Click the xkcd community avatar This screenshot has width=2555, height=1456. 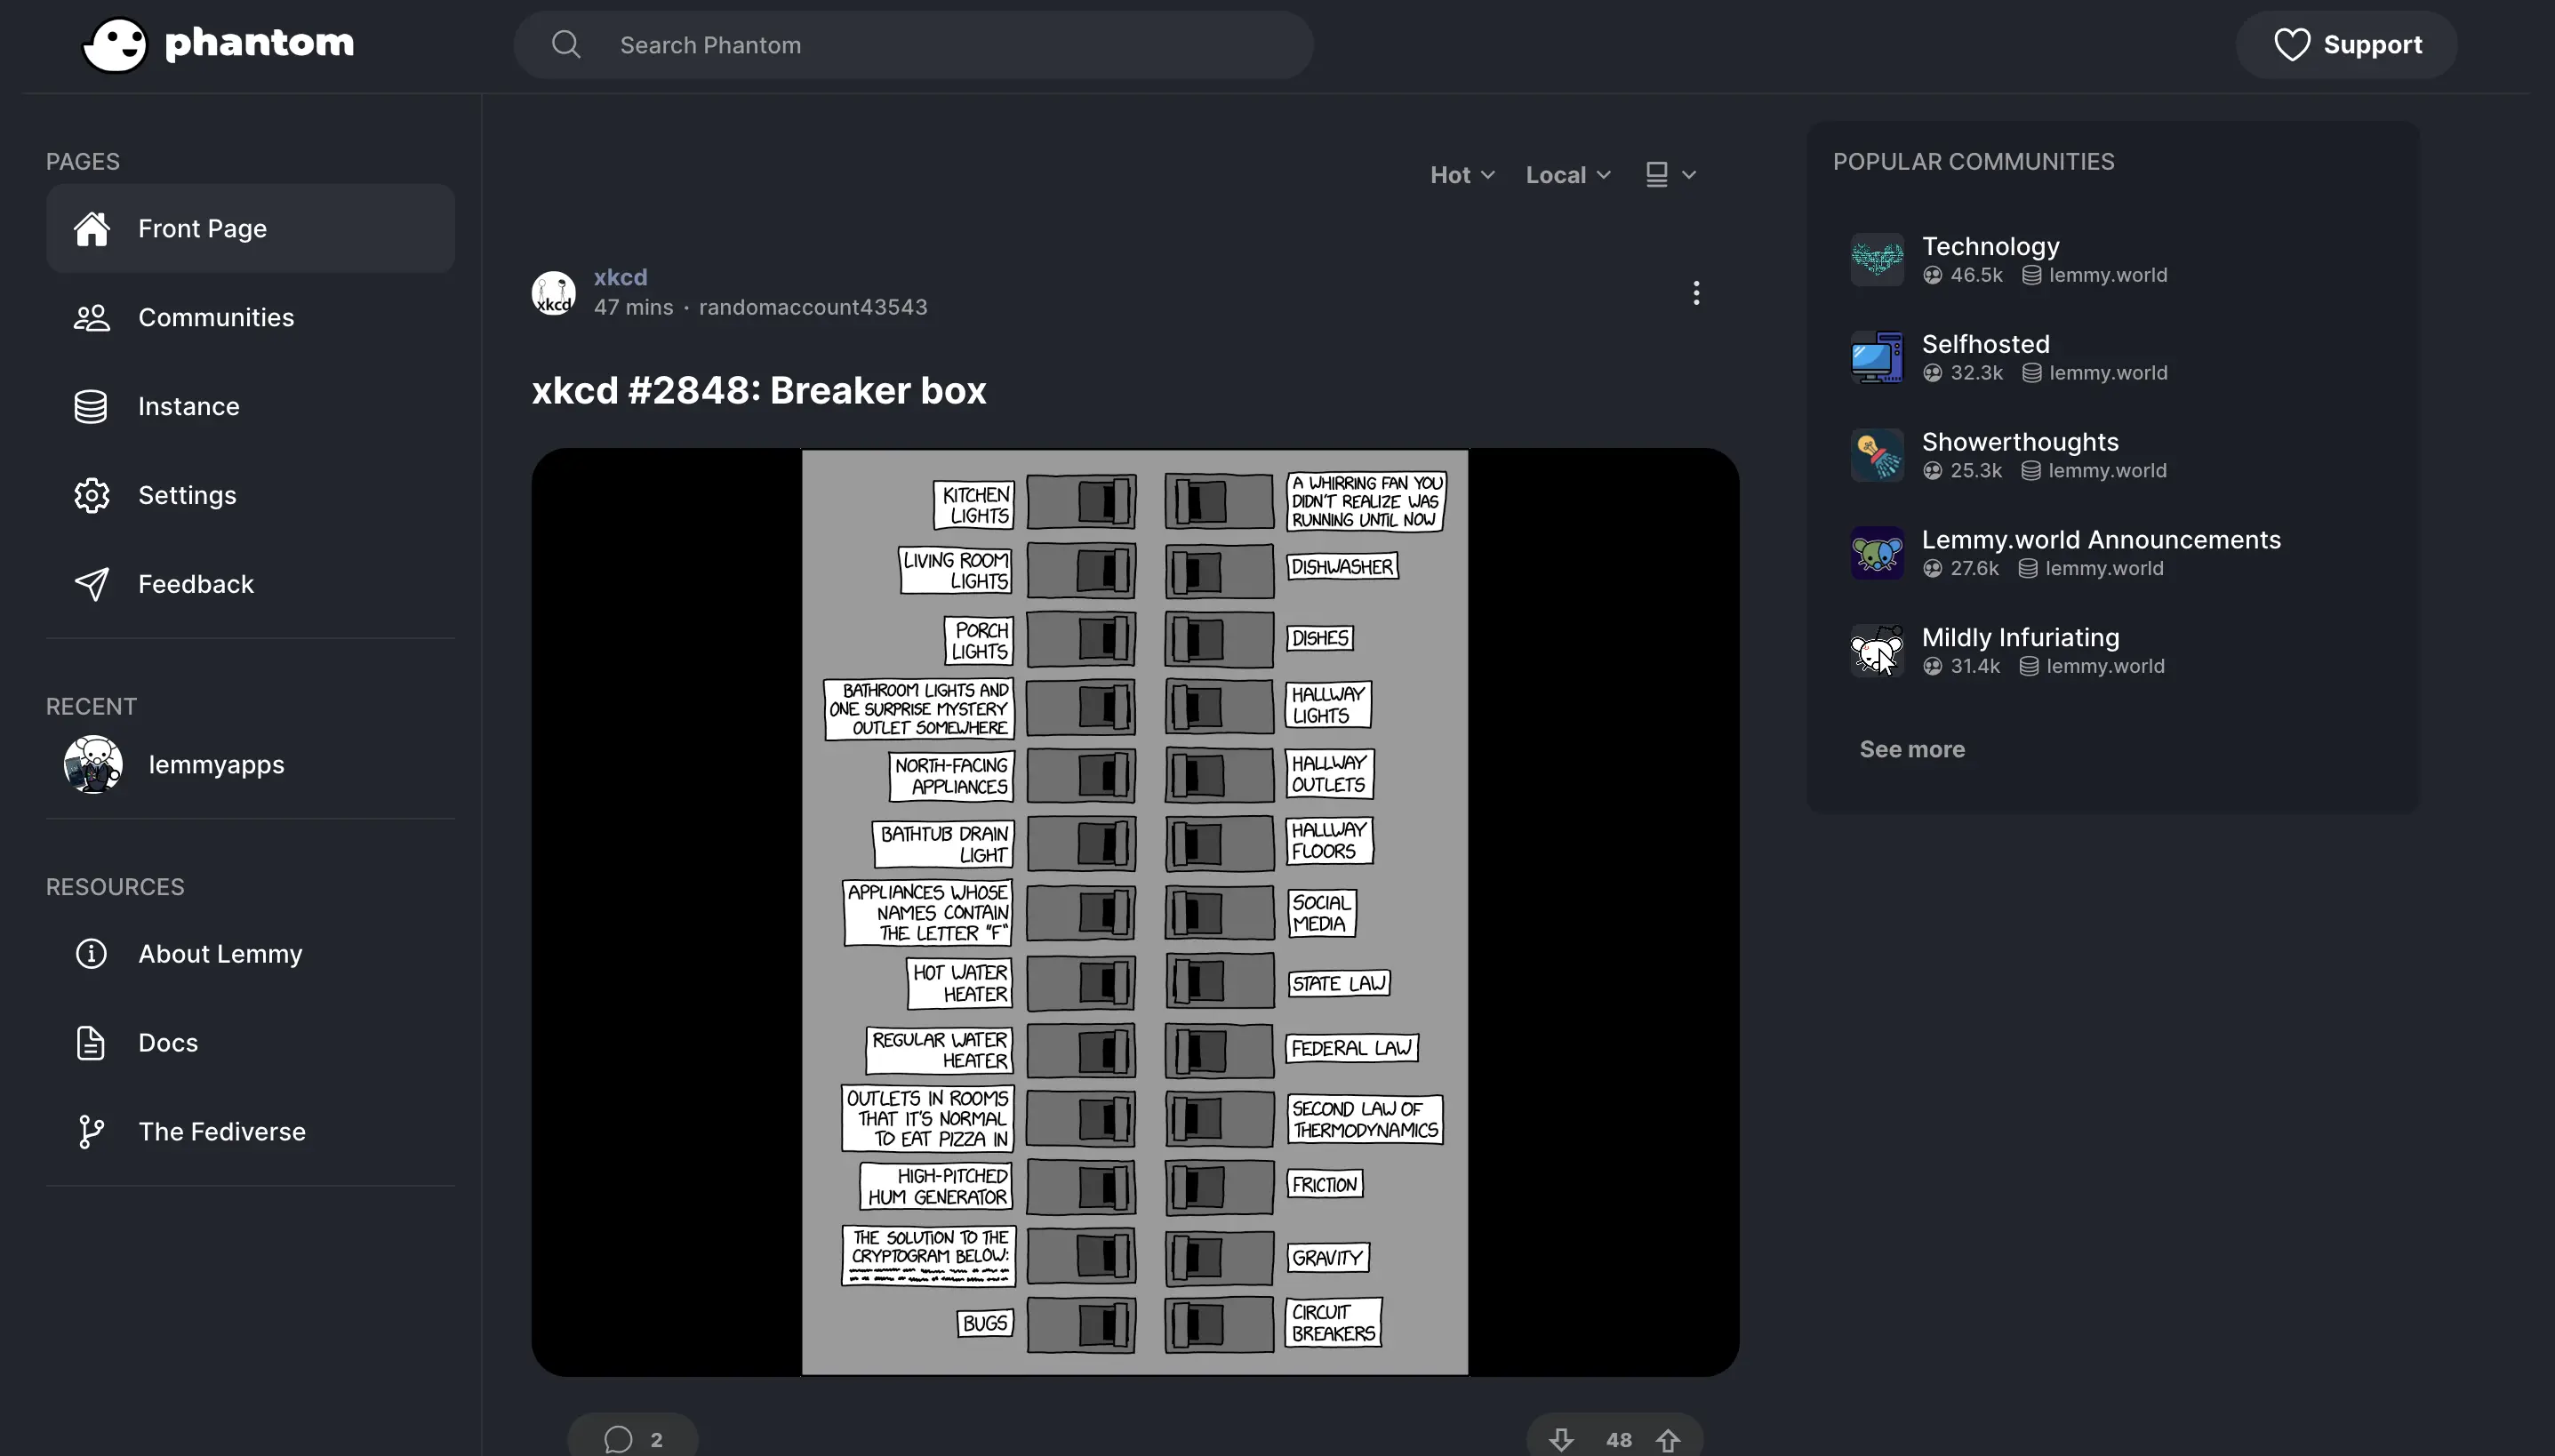[x=553, y=293]
